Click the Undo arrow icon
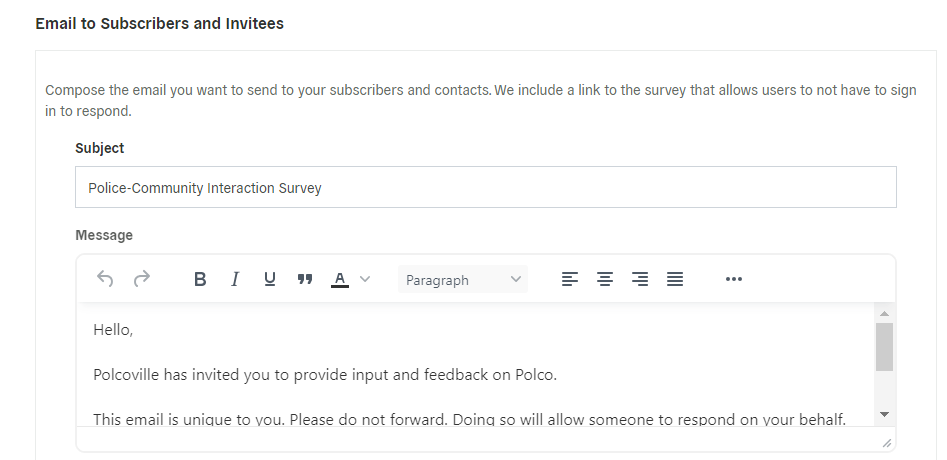This screenshot has width=947, height=460. (105, 279)
